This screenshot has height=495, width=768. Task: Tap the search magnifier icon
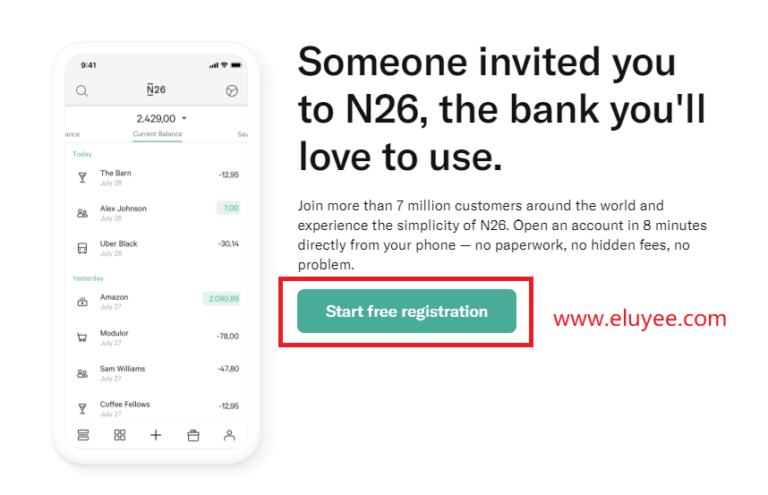(82, 91)
